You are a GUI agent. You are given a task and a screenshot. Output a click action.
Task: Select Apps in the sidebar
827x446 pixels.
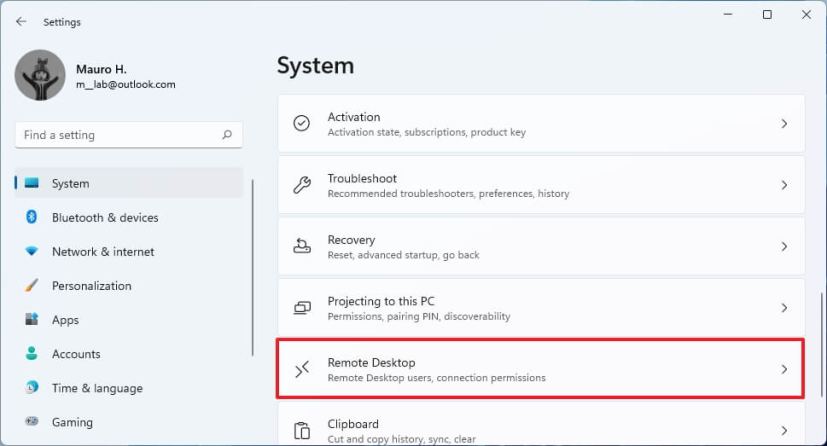[65, 320]
